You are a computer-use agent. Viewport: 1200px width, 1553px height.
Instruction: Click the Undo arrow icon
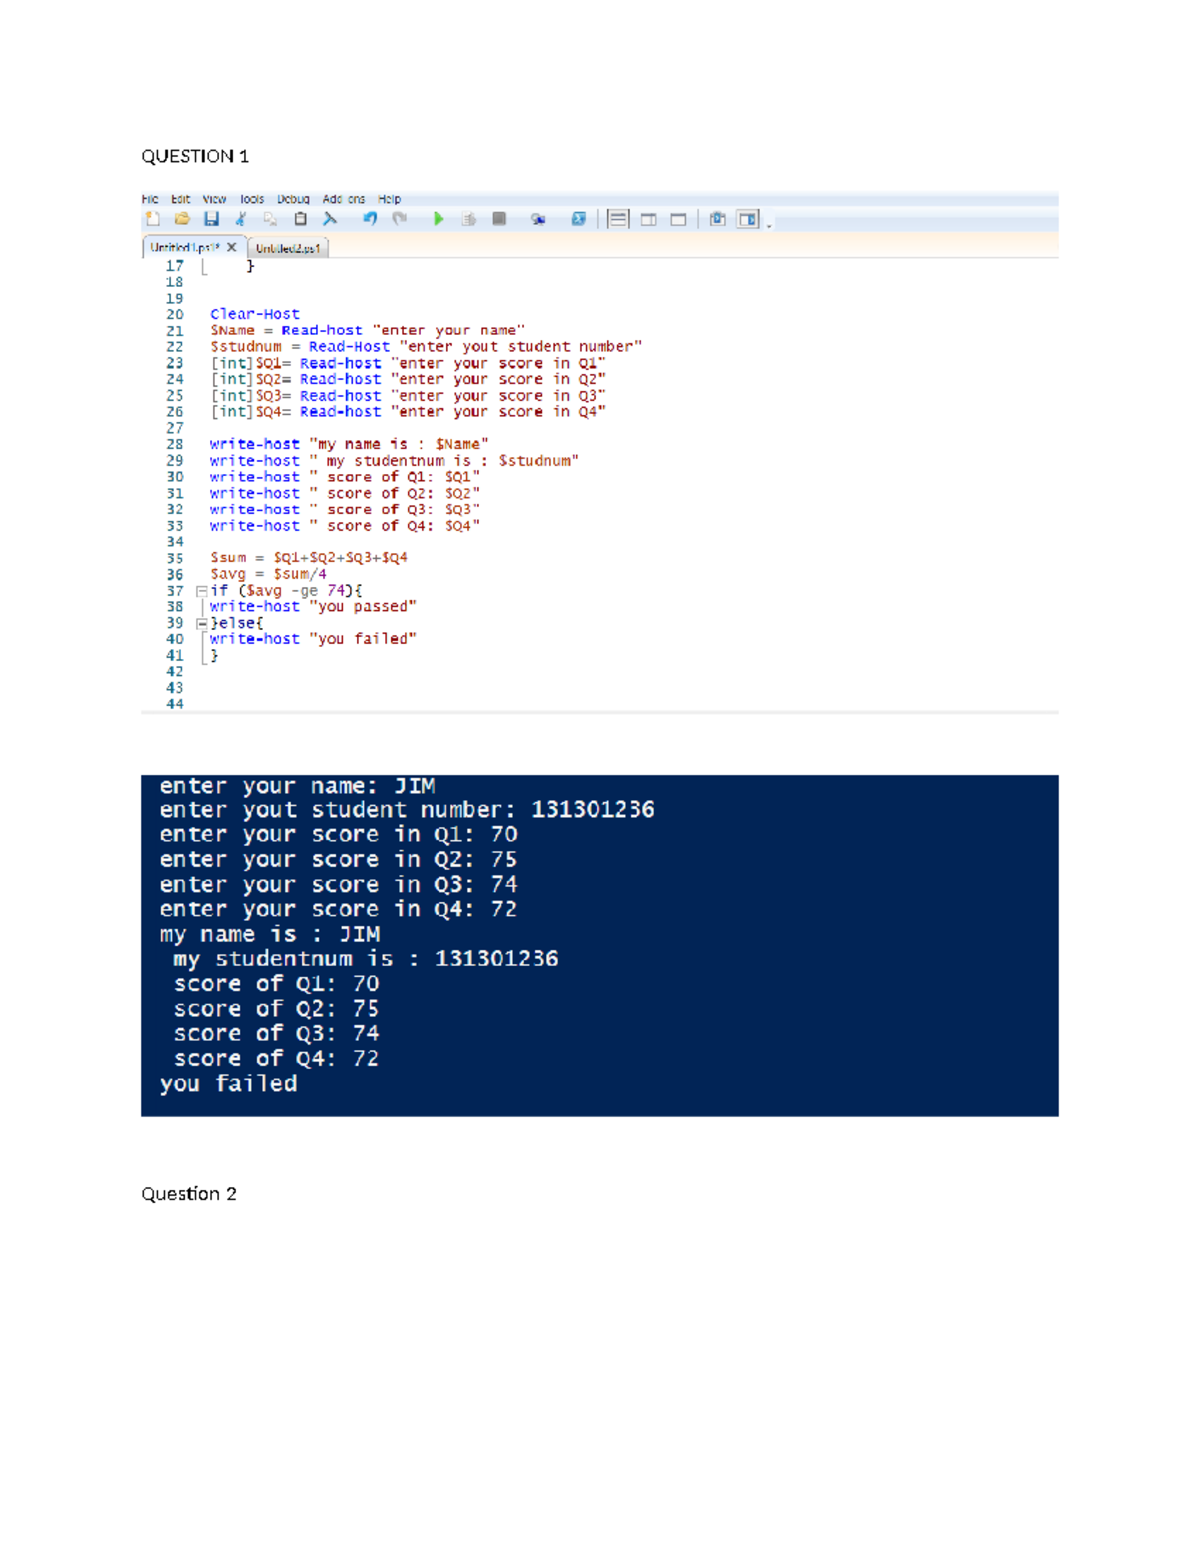coord(370,219)
